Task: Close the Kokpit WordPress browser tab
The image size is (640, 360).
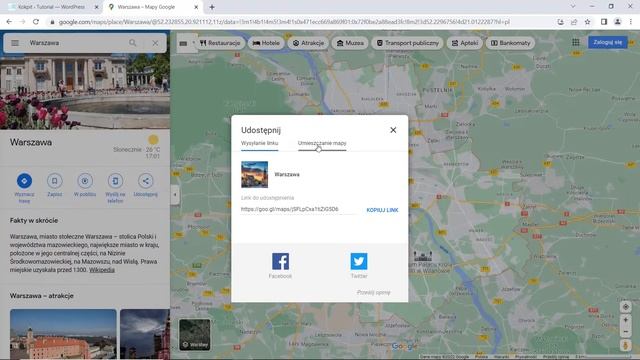Action: [x=96, y=7]
